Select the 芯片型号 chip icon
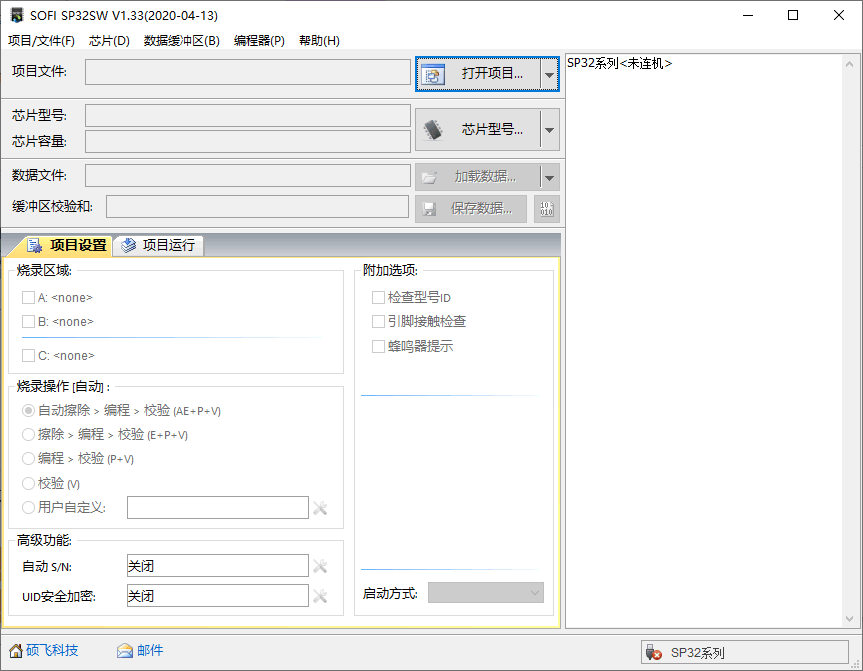 point(436,128)
